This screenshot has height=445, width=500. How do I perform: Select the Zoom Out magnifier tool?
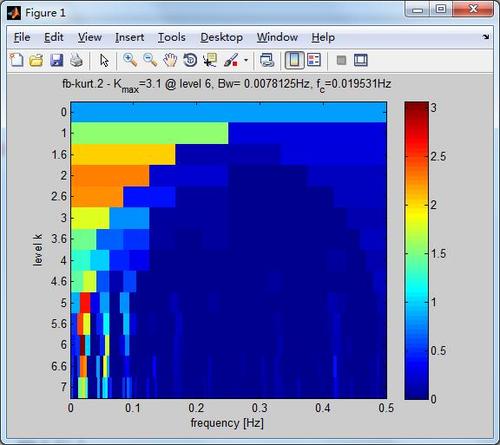pyautogui.click(x=150, y=60)
